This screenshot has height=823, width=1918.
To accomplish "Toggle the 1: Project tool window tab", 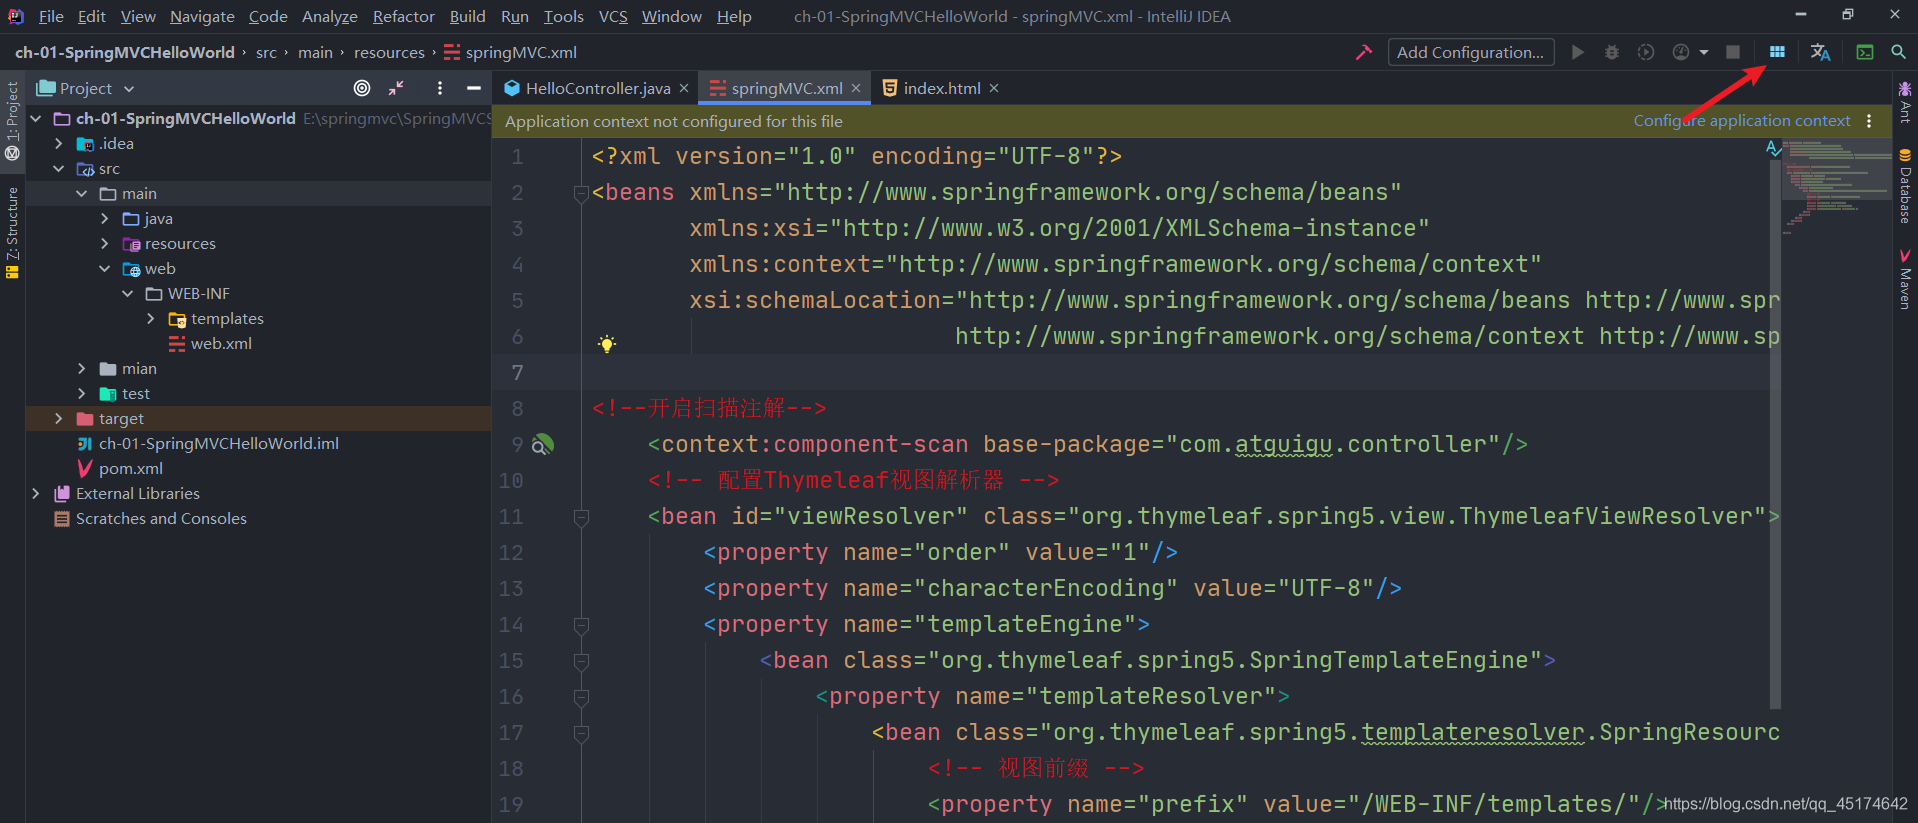I will [12, 121].
